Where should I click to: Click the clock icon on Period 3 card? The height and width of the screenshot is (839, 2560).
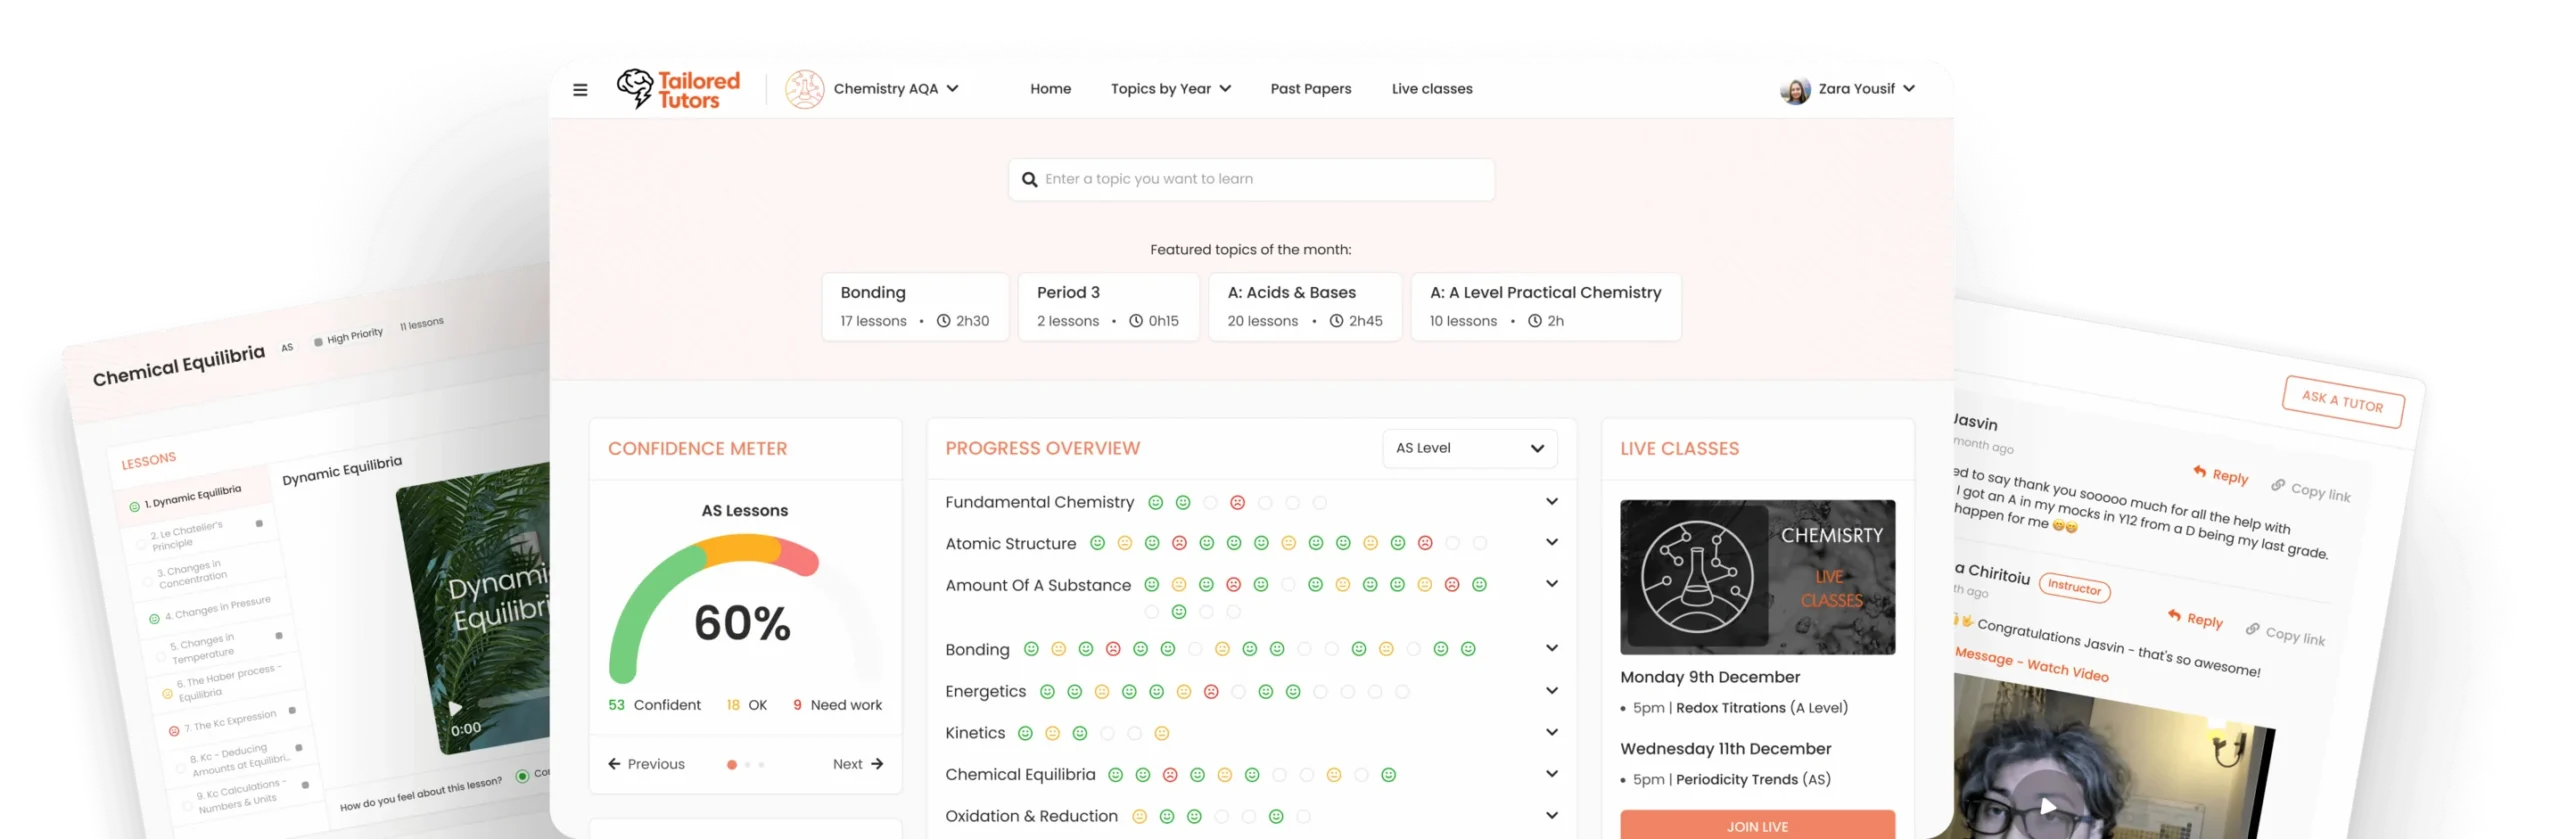(1136, 321)
